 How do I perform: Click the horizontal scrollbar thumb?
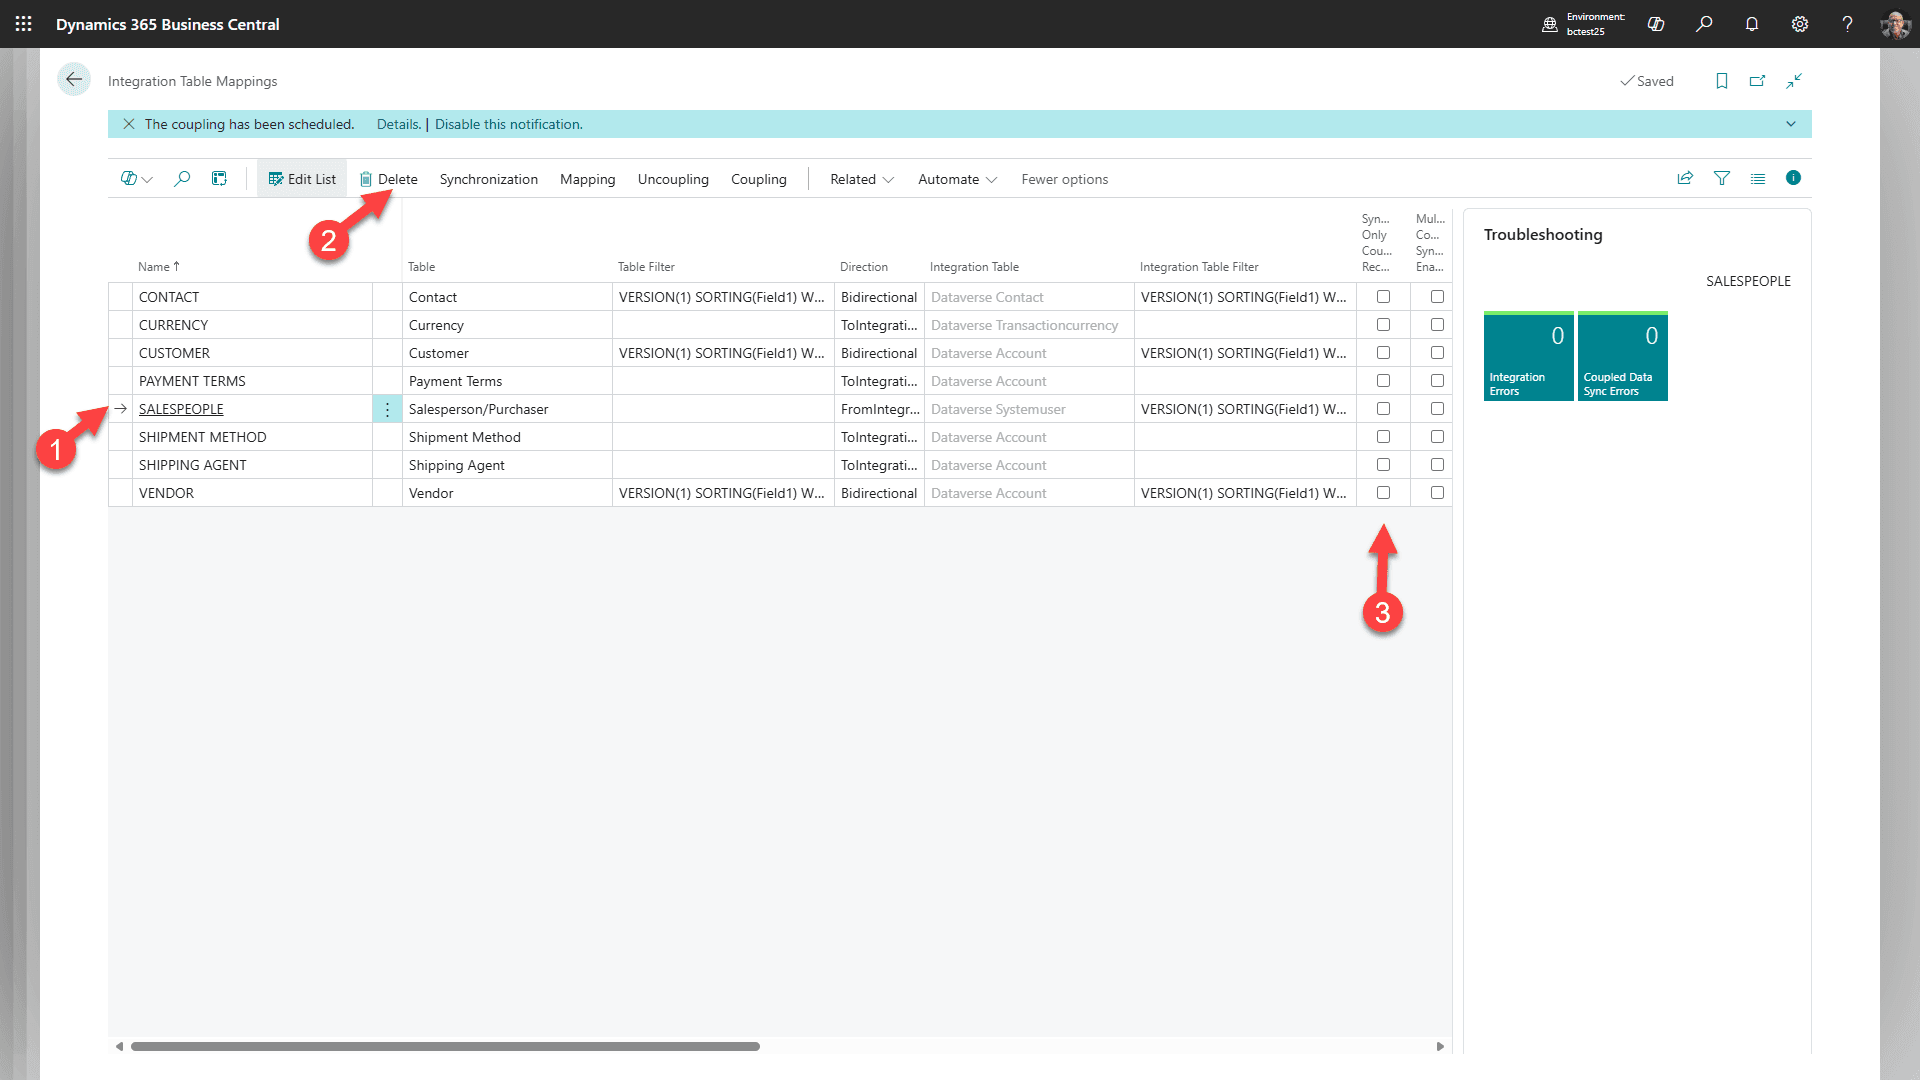445,1046
